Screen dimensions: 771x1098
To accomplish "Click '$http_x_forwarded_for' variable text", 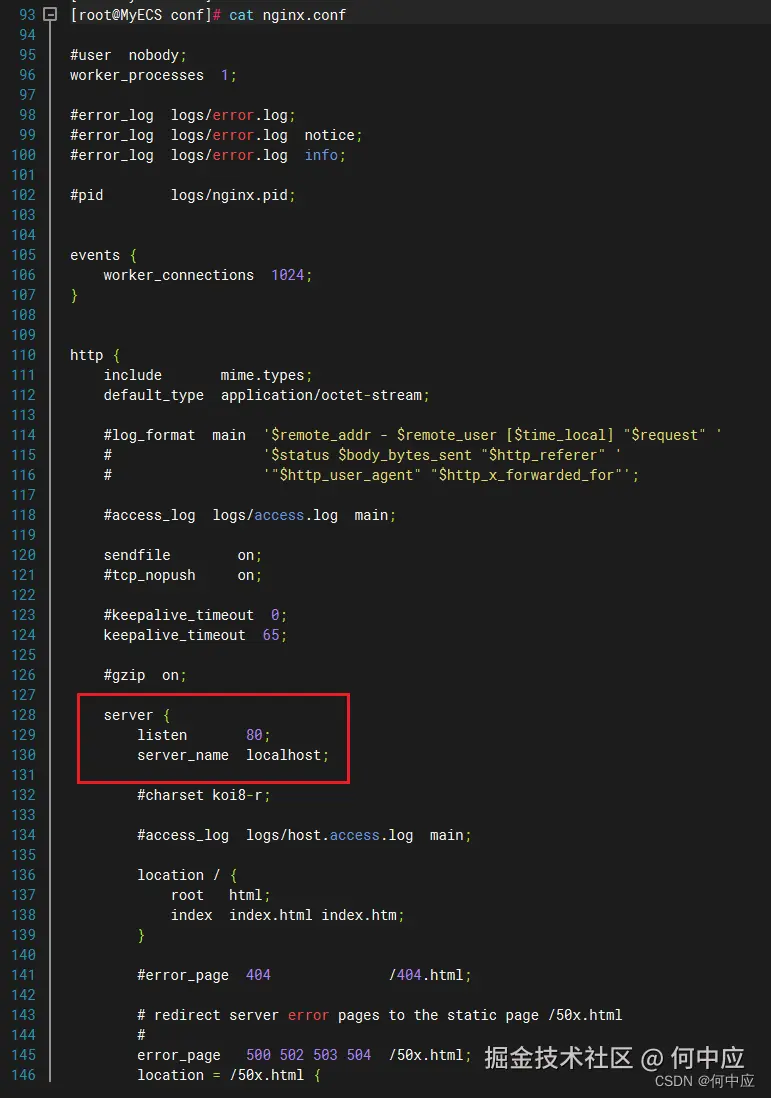I will coord(526,475).
